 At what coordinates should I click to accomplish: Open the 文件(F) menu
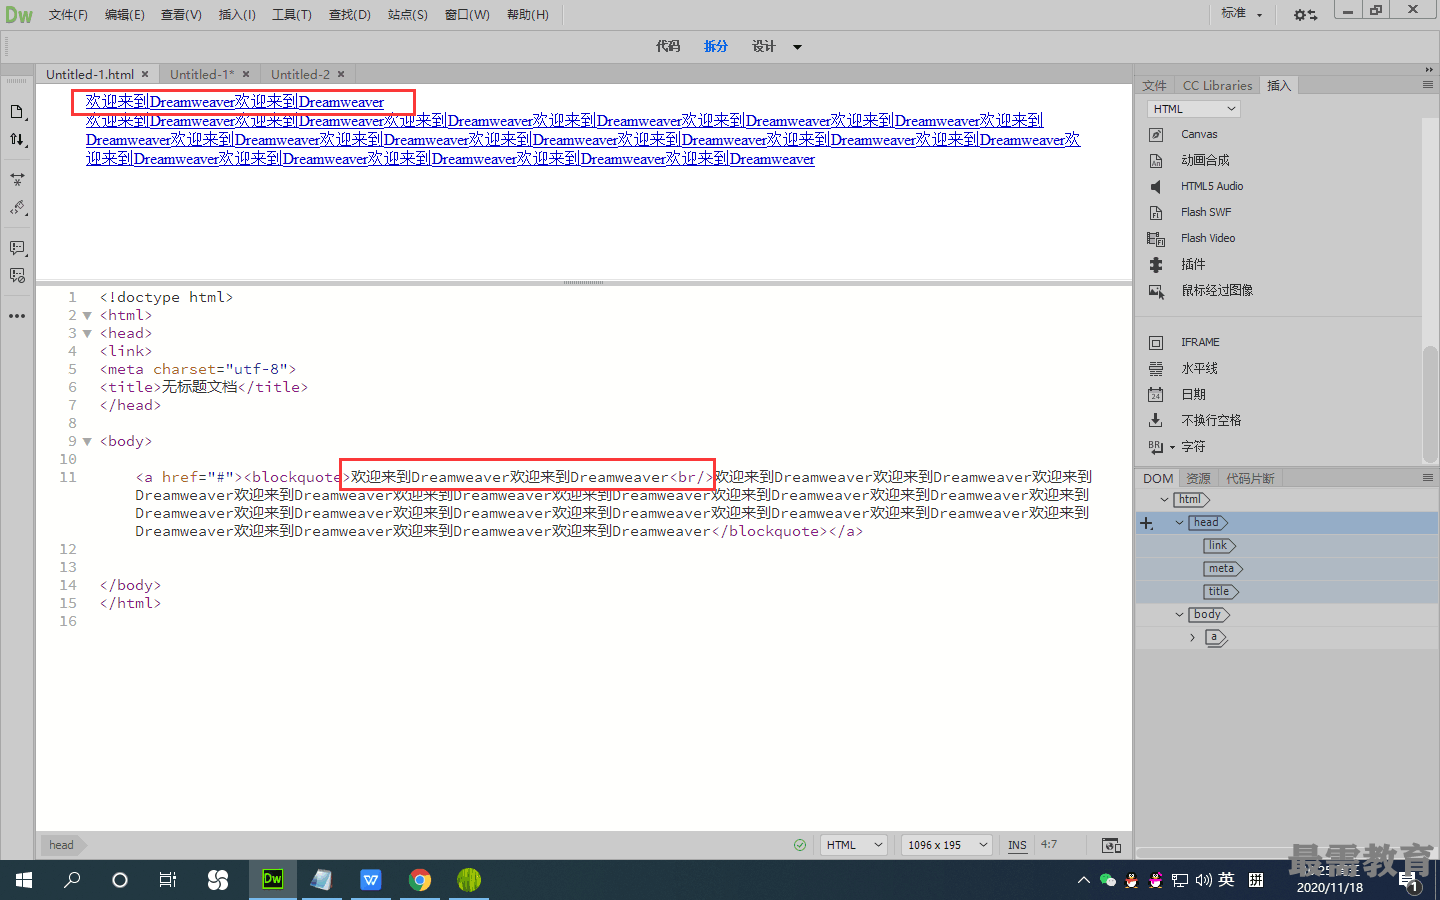68,15
